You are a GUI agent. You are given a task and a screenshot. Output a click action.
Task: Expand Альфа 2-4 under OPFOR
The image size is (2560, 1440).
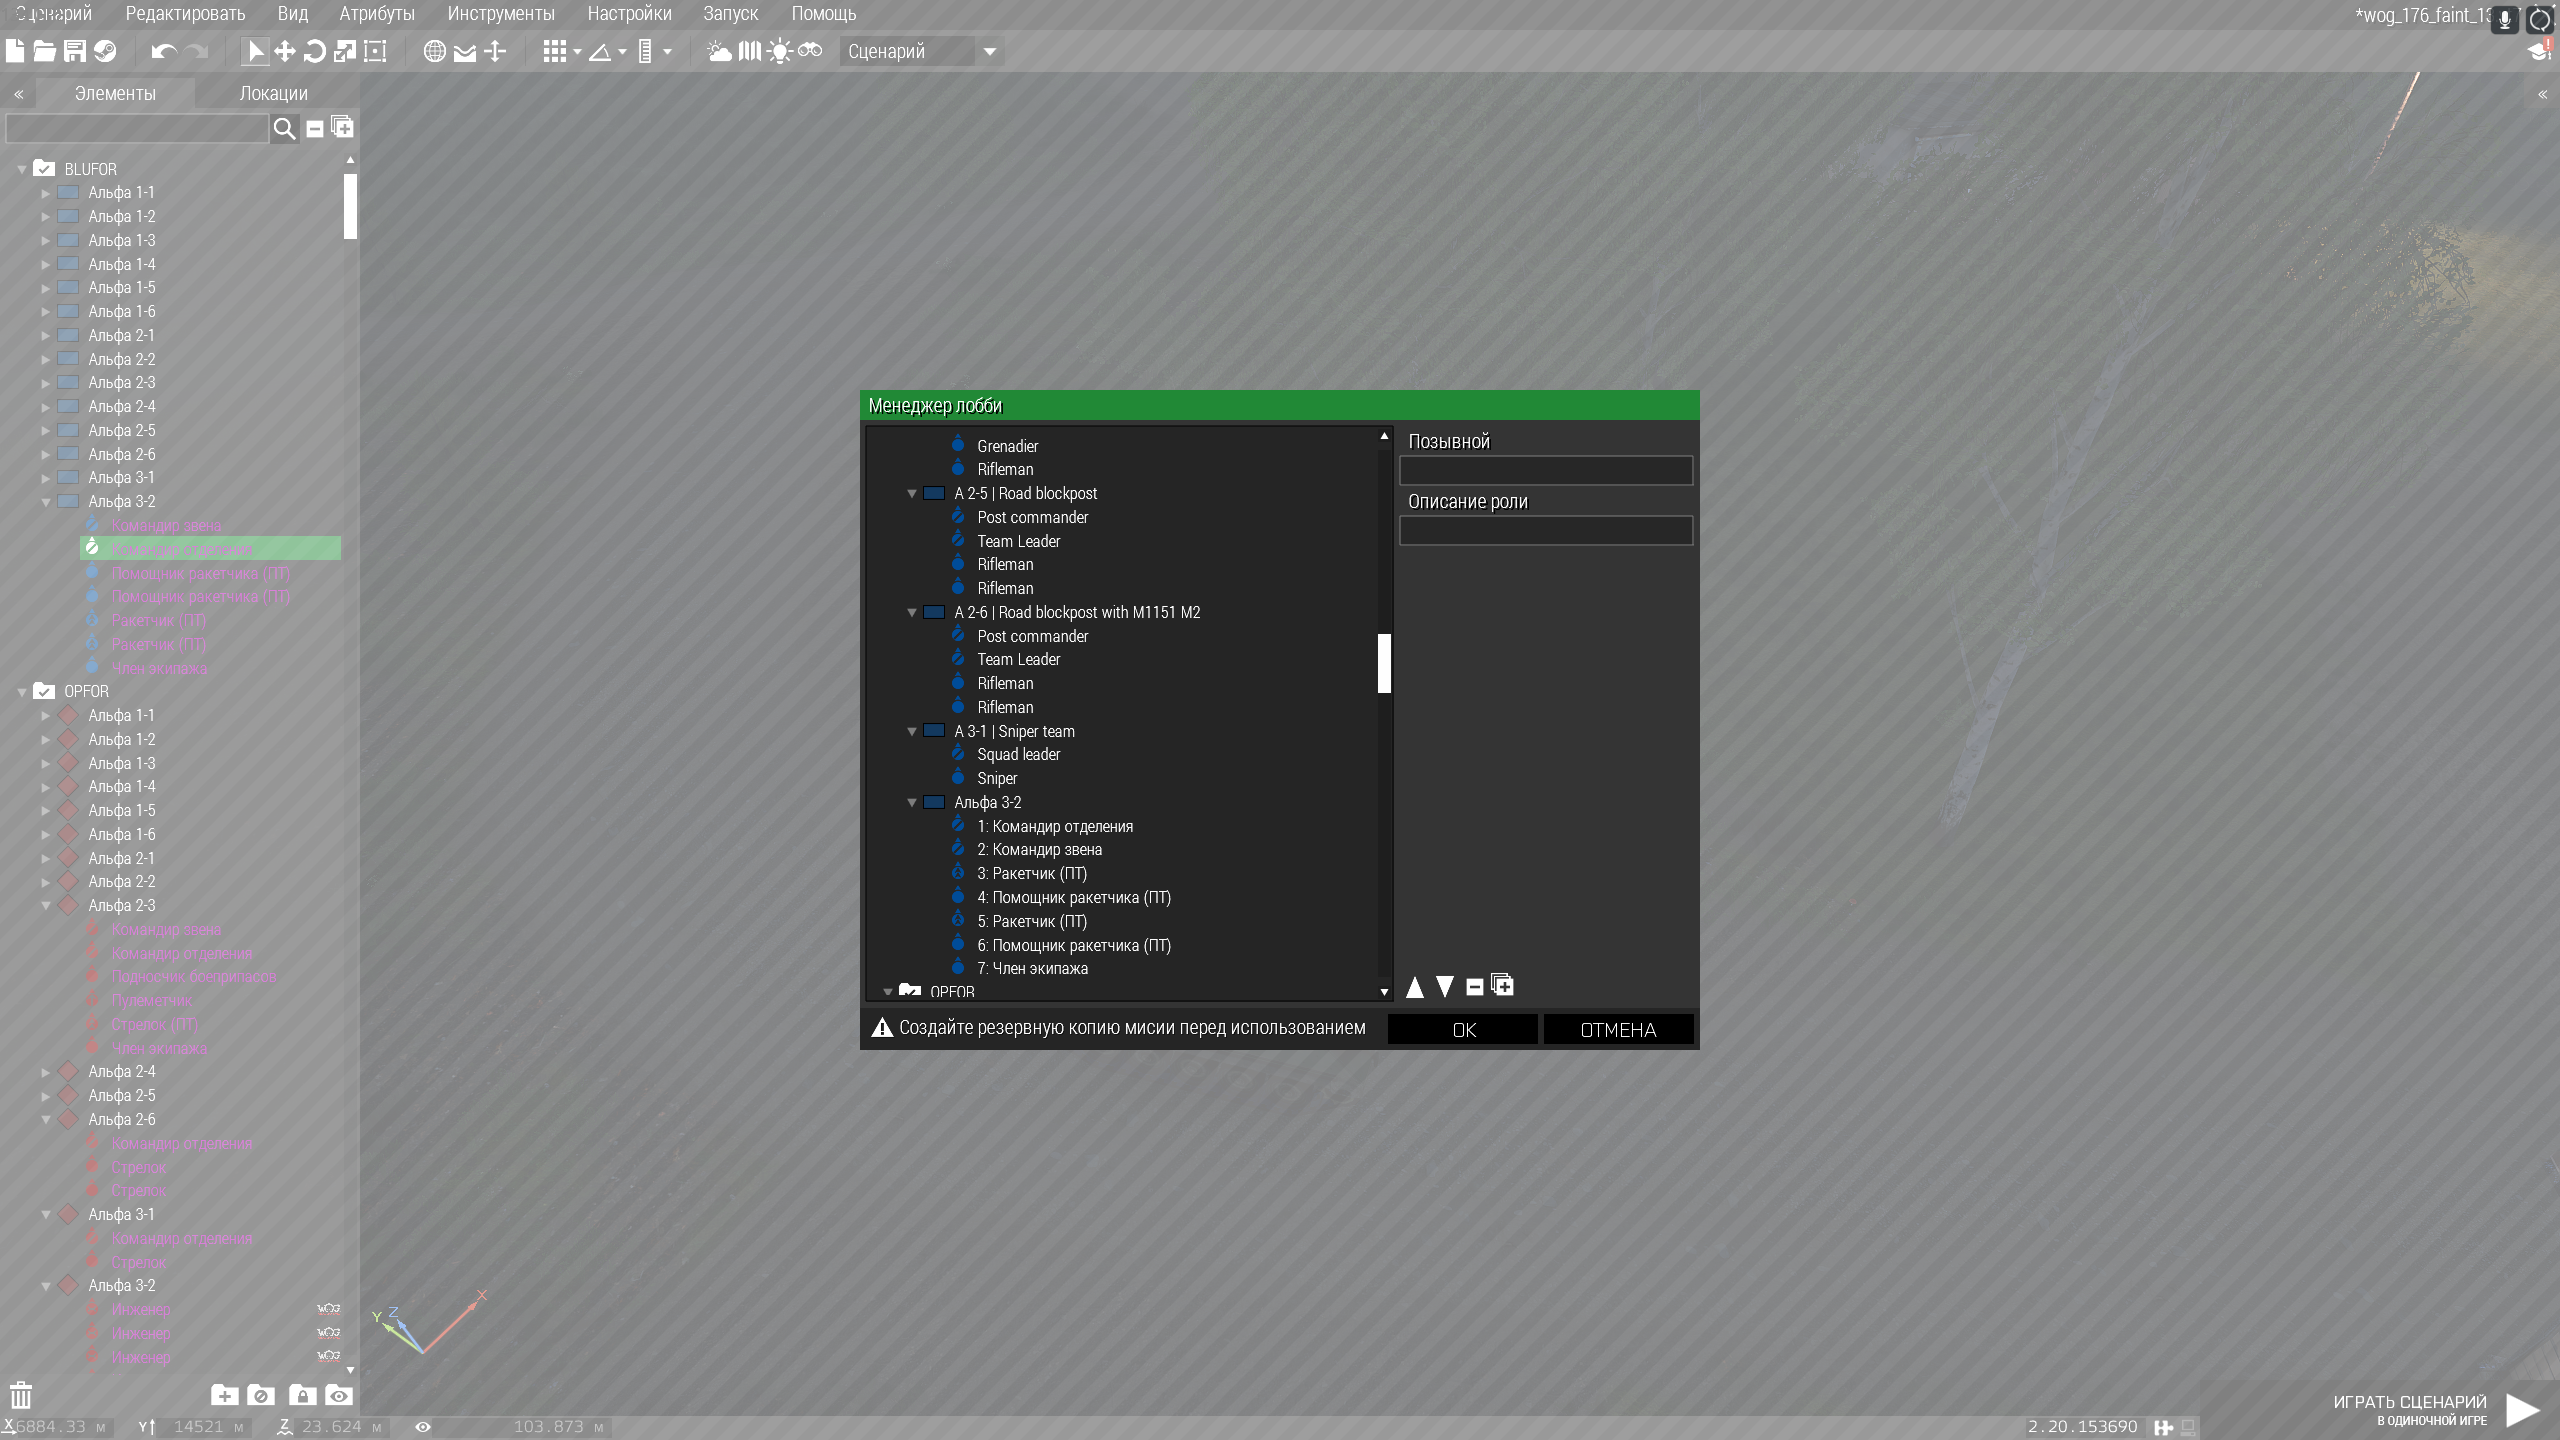click(x=46, y=1072)
